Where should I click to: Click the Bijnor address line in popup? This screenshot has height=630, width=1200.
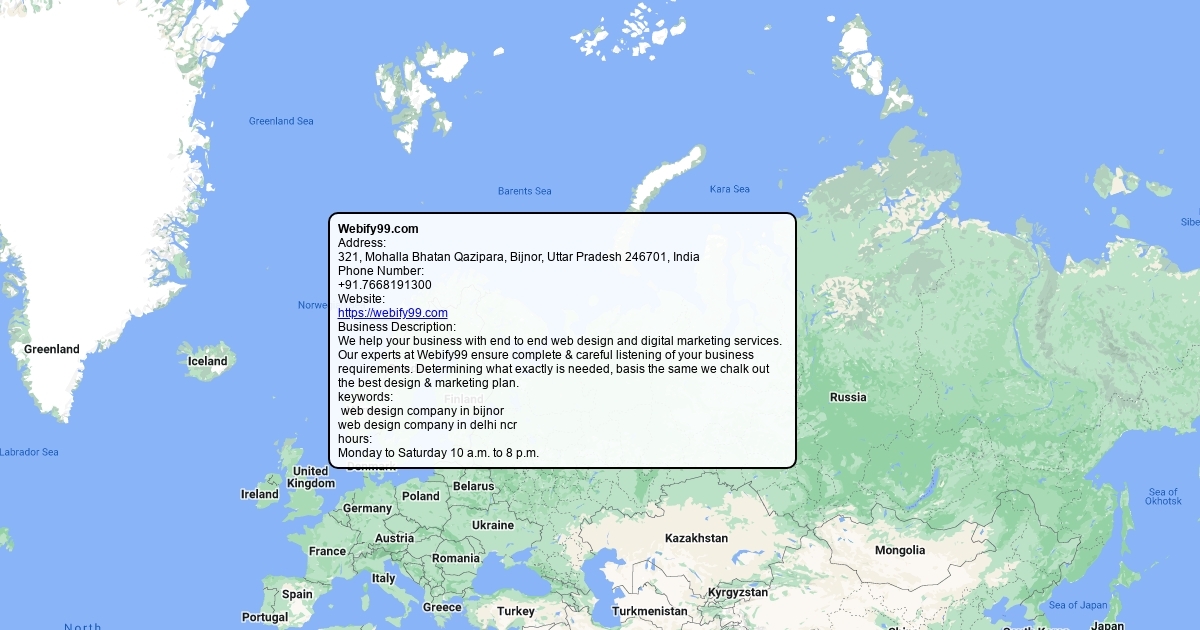pos(518,257)
